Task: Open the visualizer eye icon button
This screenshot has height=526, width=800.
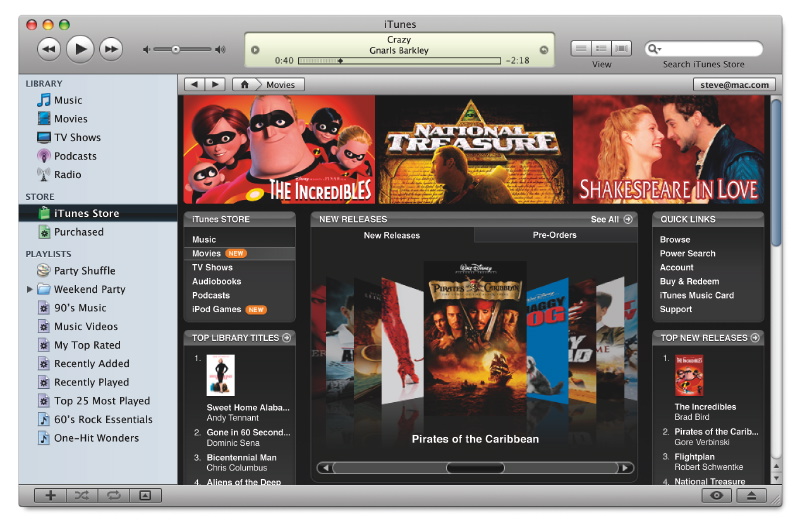Action: [716, 495]
